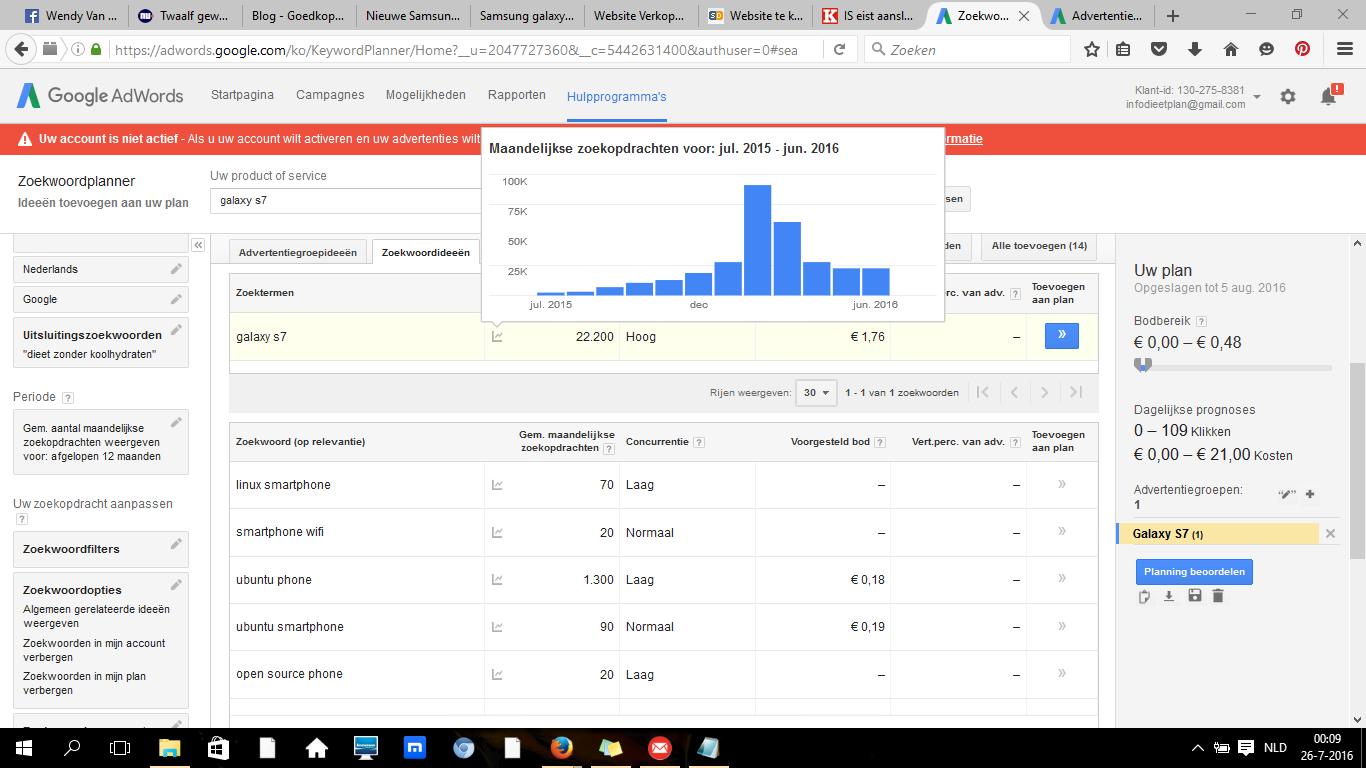The height and width of the screenshot is (768, 1366).
Task: Open Firefox from the taskbar
Action: click(562, 748)
